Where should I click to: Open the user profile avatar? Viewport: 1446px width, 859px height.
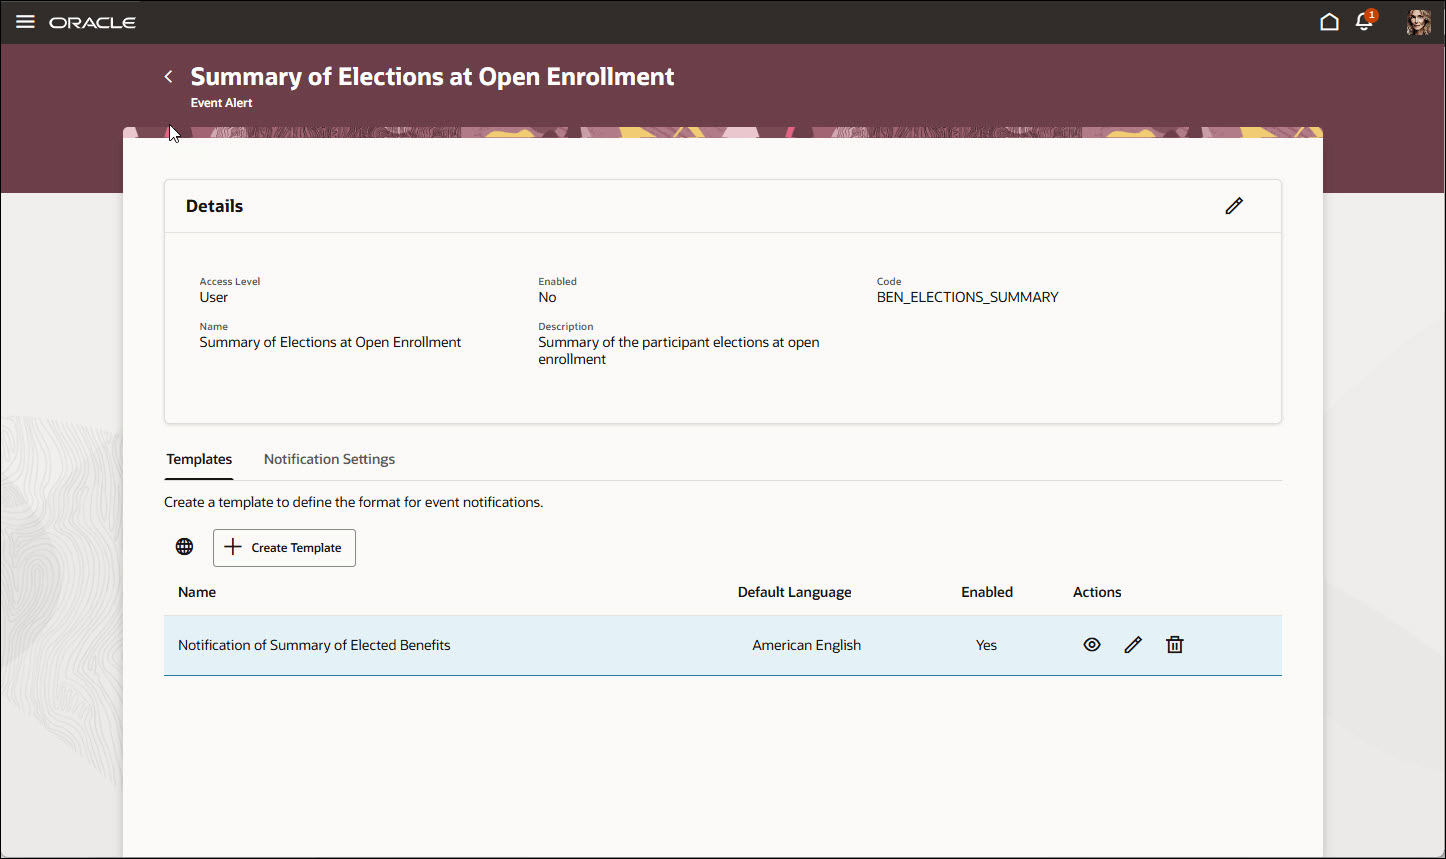point(1419,22)
